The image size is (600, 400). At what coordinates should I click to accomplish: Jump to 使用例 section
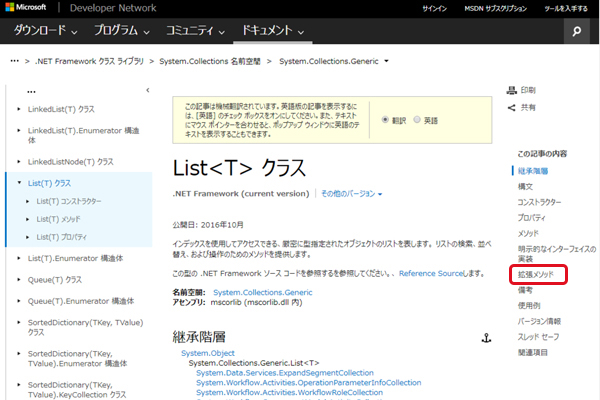[529, 306]
